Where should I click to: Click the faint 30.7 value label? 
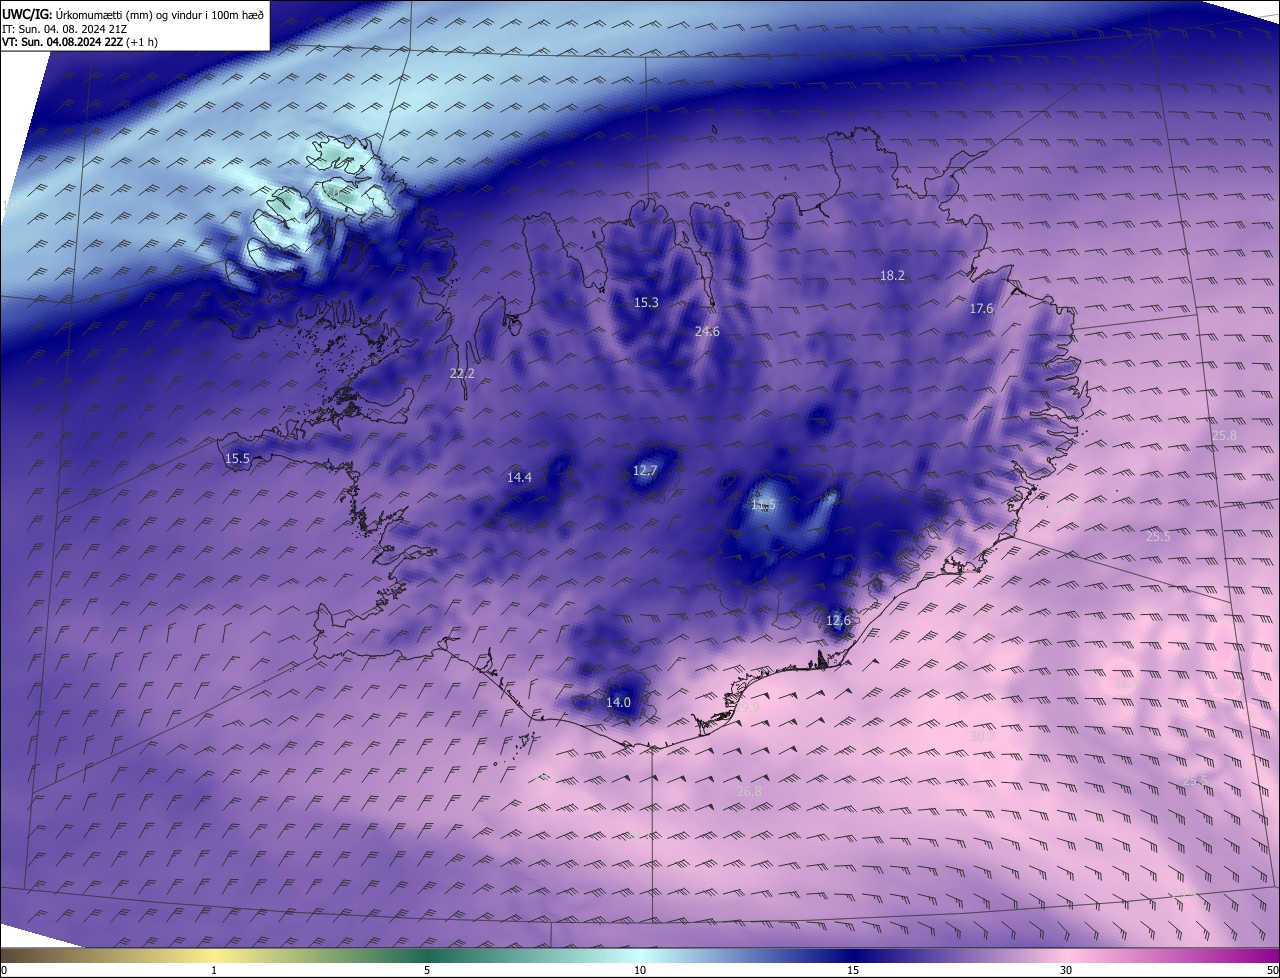point(982,736)
